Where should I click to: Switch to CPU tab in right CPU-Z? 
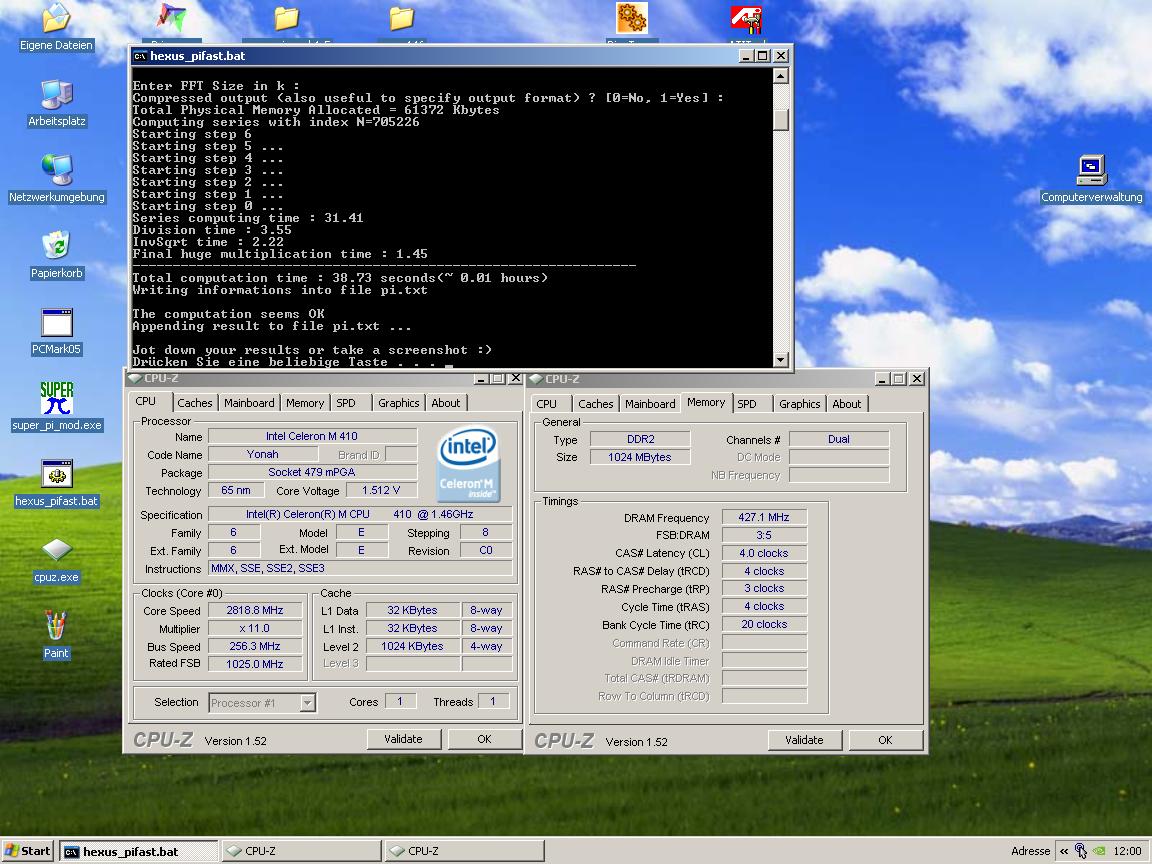point(547,403)
